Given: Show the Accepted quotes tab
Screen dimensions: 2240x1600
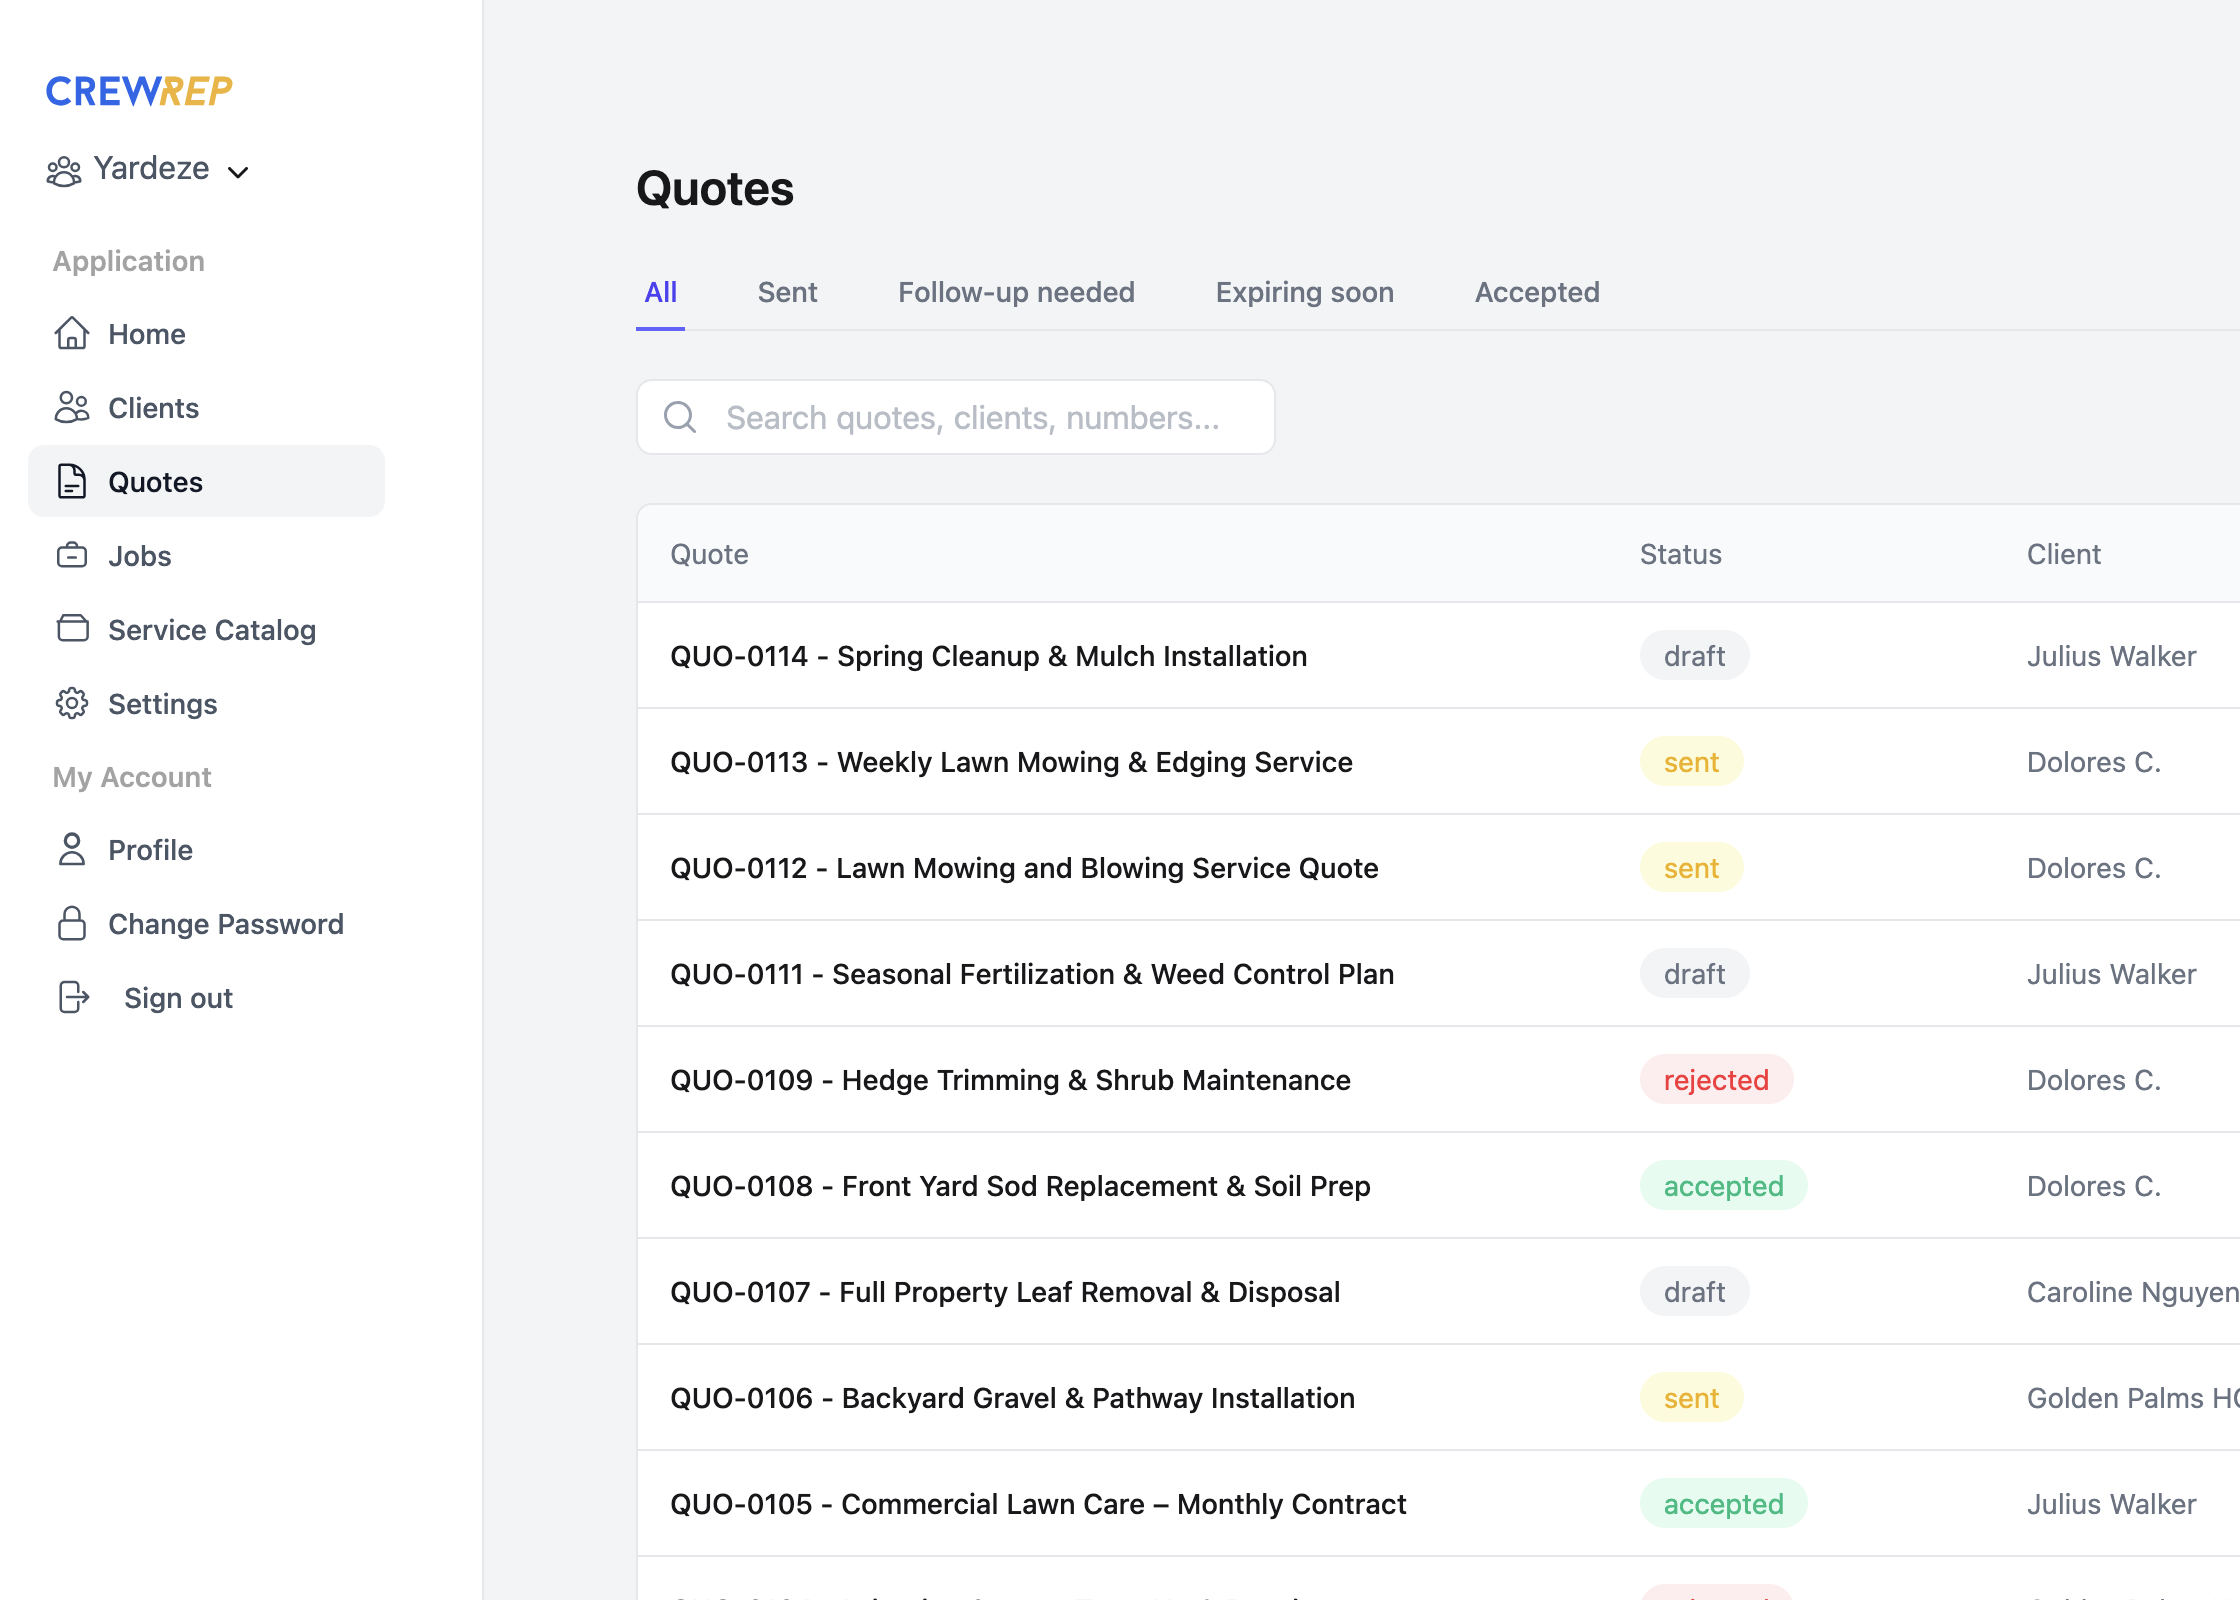Looking at the screenshot, I should click(1537, 292).
